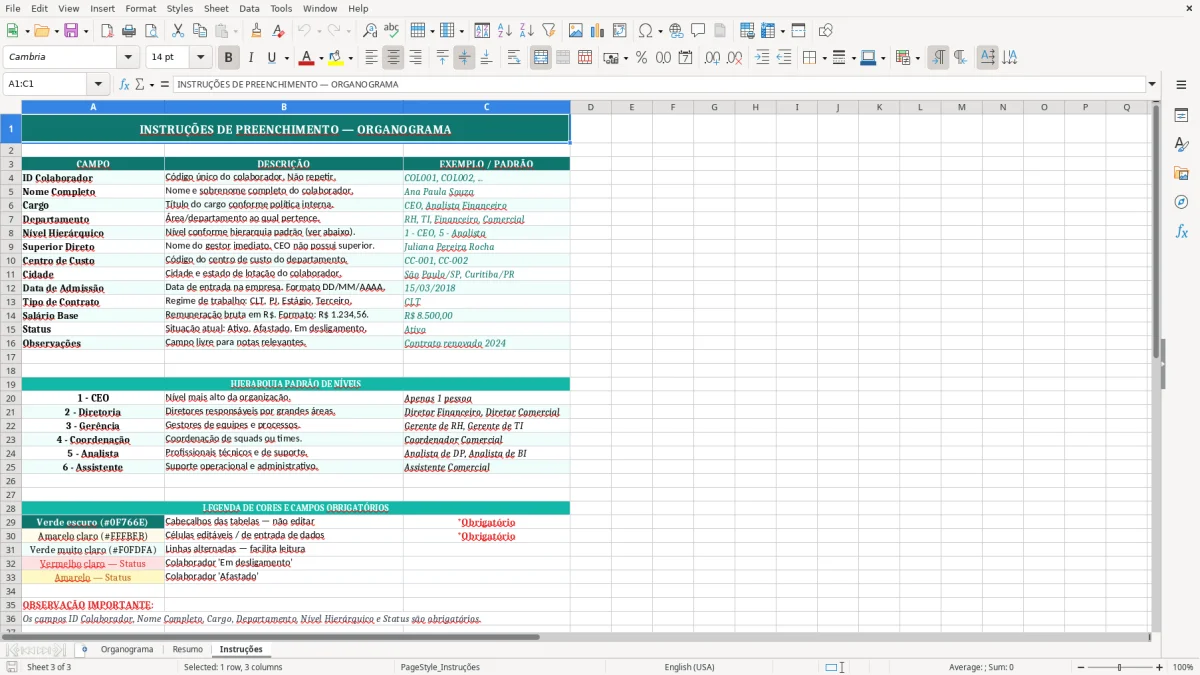Insert a chart
Image resolution: width=1200 pixels, height=675 pixels.
[598, 31]
